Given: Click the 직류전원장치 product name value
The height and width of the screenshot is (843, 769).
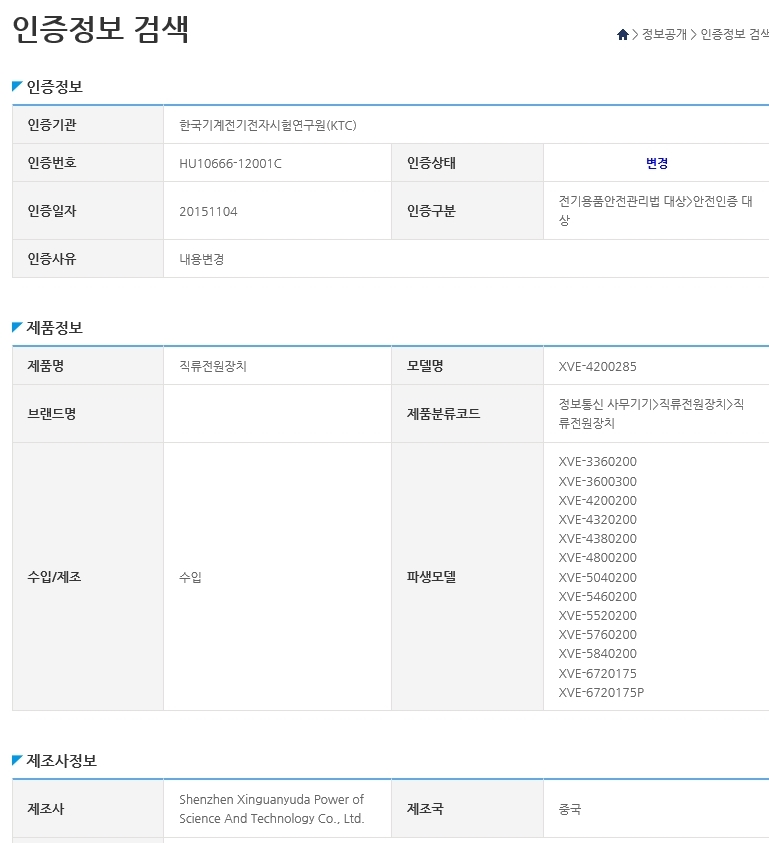Looking at the screenshot, I should tap(212, 366).
